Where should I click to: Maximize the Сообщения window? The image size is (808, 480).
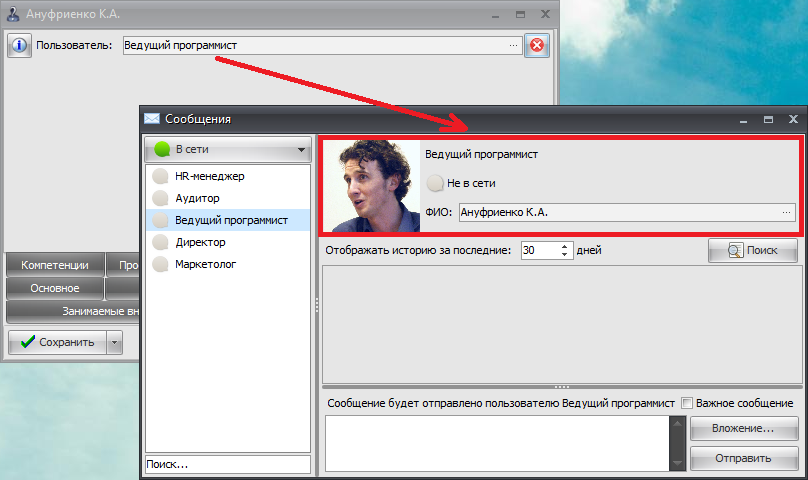coord(768,120)
